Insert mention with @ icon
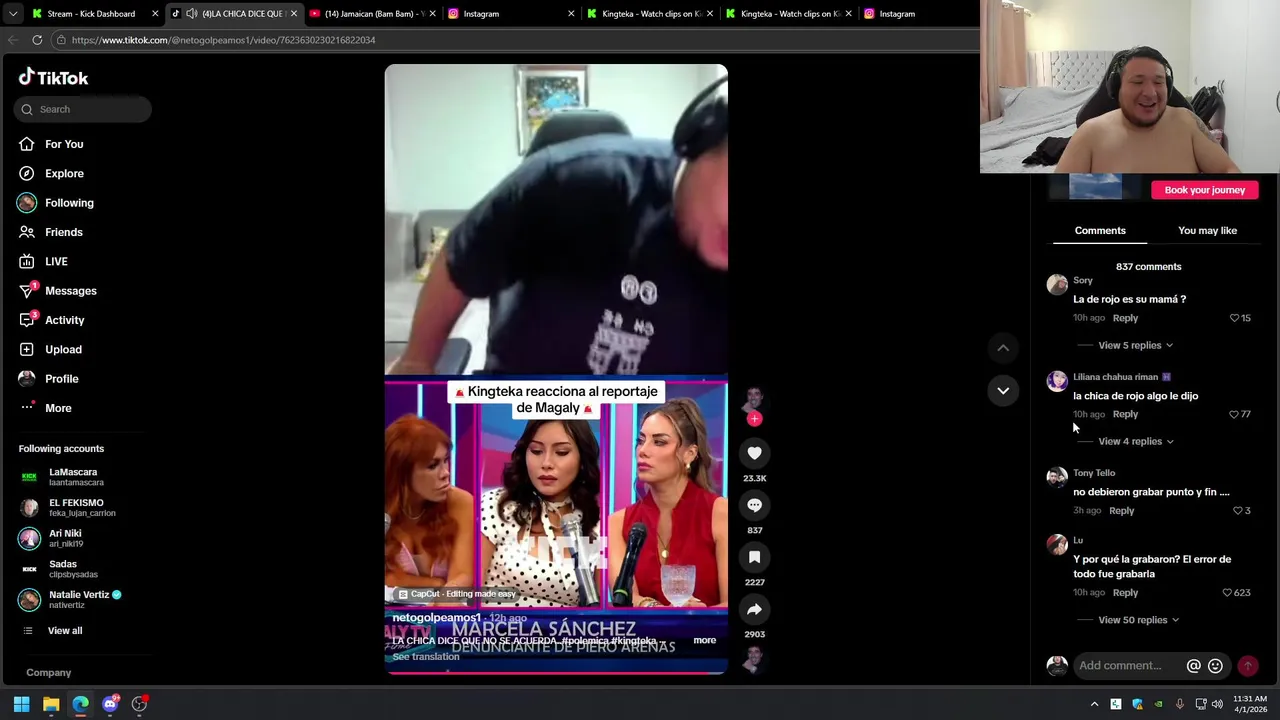This screenshot has height=720, width=1280. pyautogui.click(x=1193, y=666)
